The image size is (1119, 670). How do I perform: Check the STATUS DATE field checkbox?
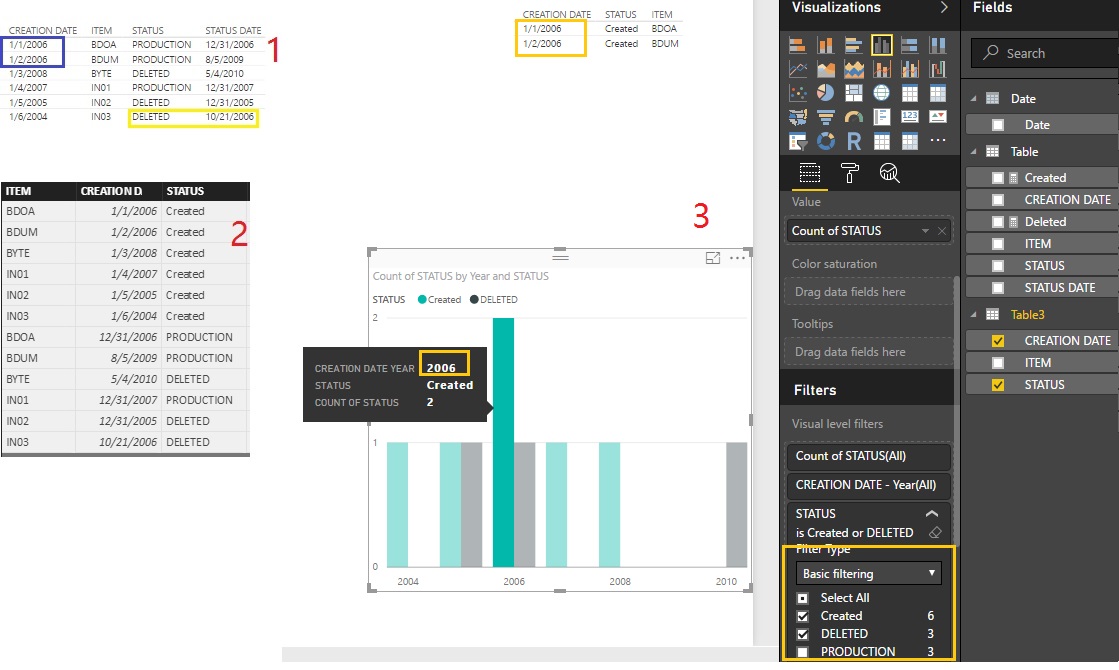click(x=998, y=288)
